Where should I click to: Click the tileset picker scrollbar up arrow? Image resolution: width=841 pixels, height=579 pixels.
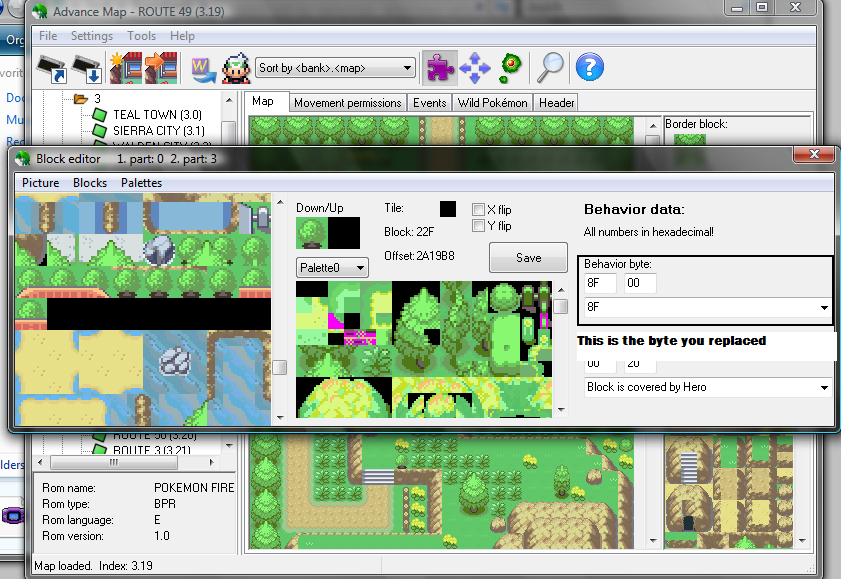pos(561,290)
